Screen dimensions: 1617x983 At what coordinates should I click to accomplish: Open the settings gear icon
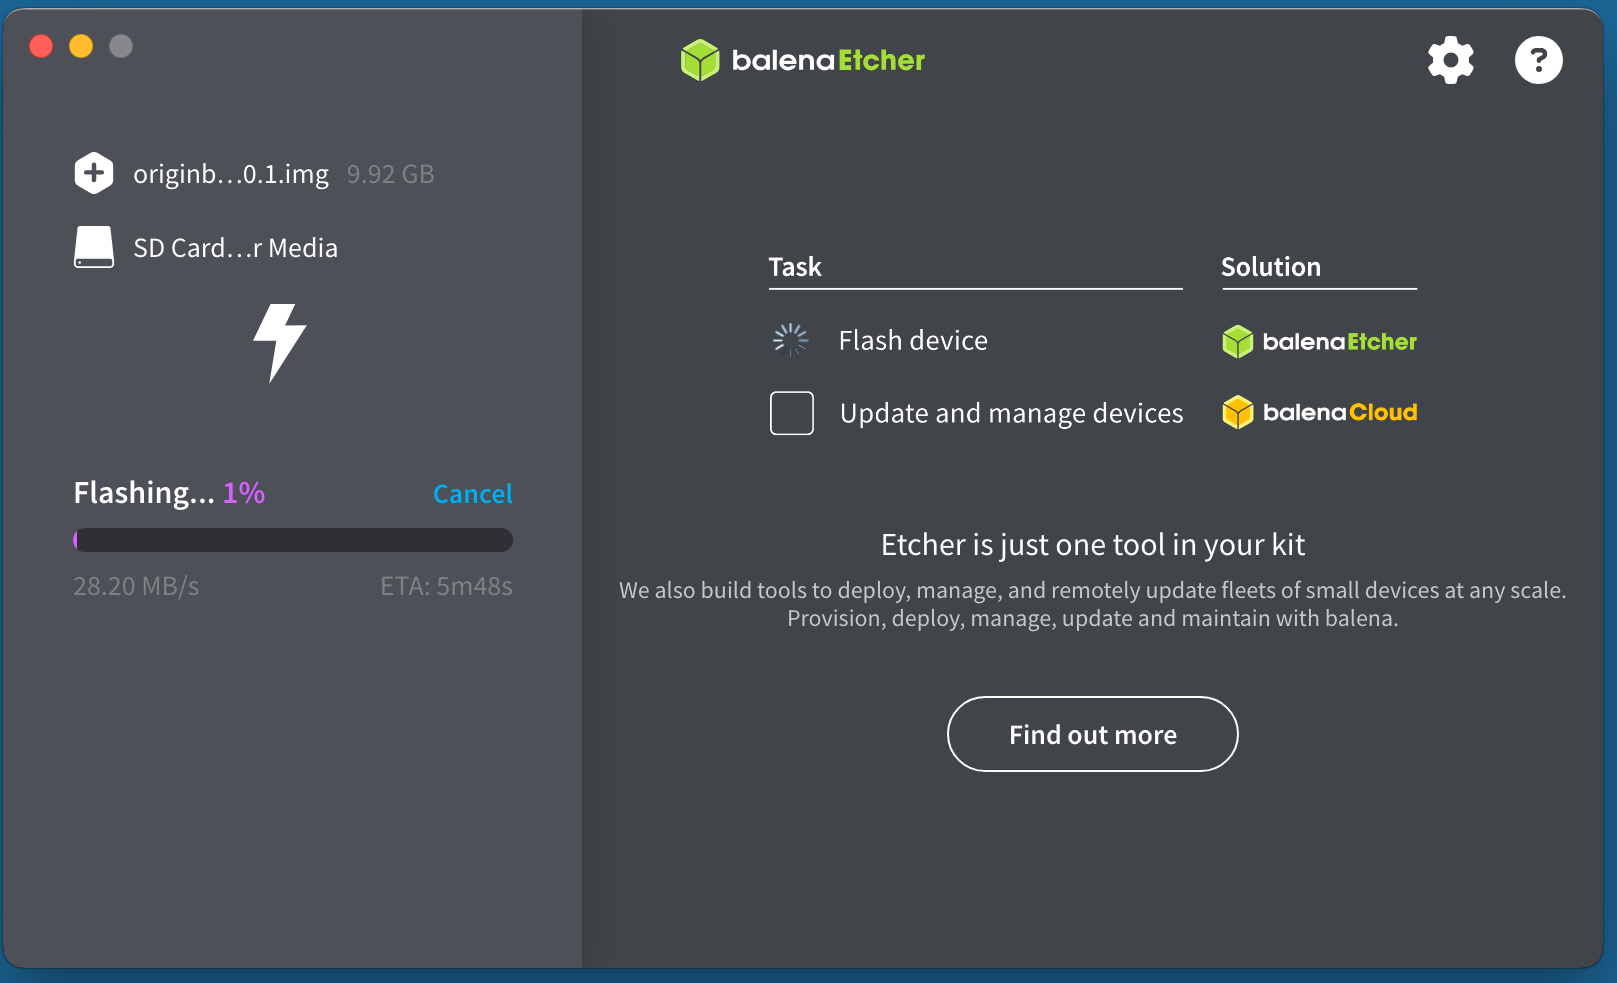(1450, 60)
